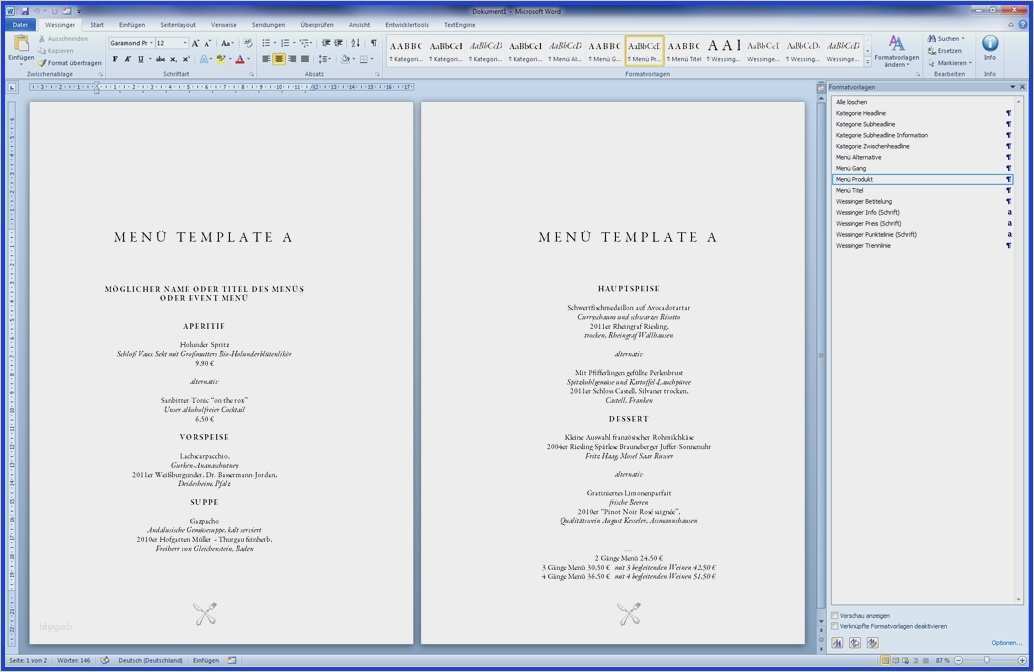Open the font name dropdown
The height and width of the screenshot is (672, 1034).
(151, 44)
